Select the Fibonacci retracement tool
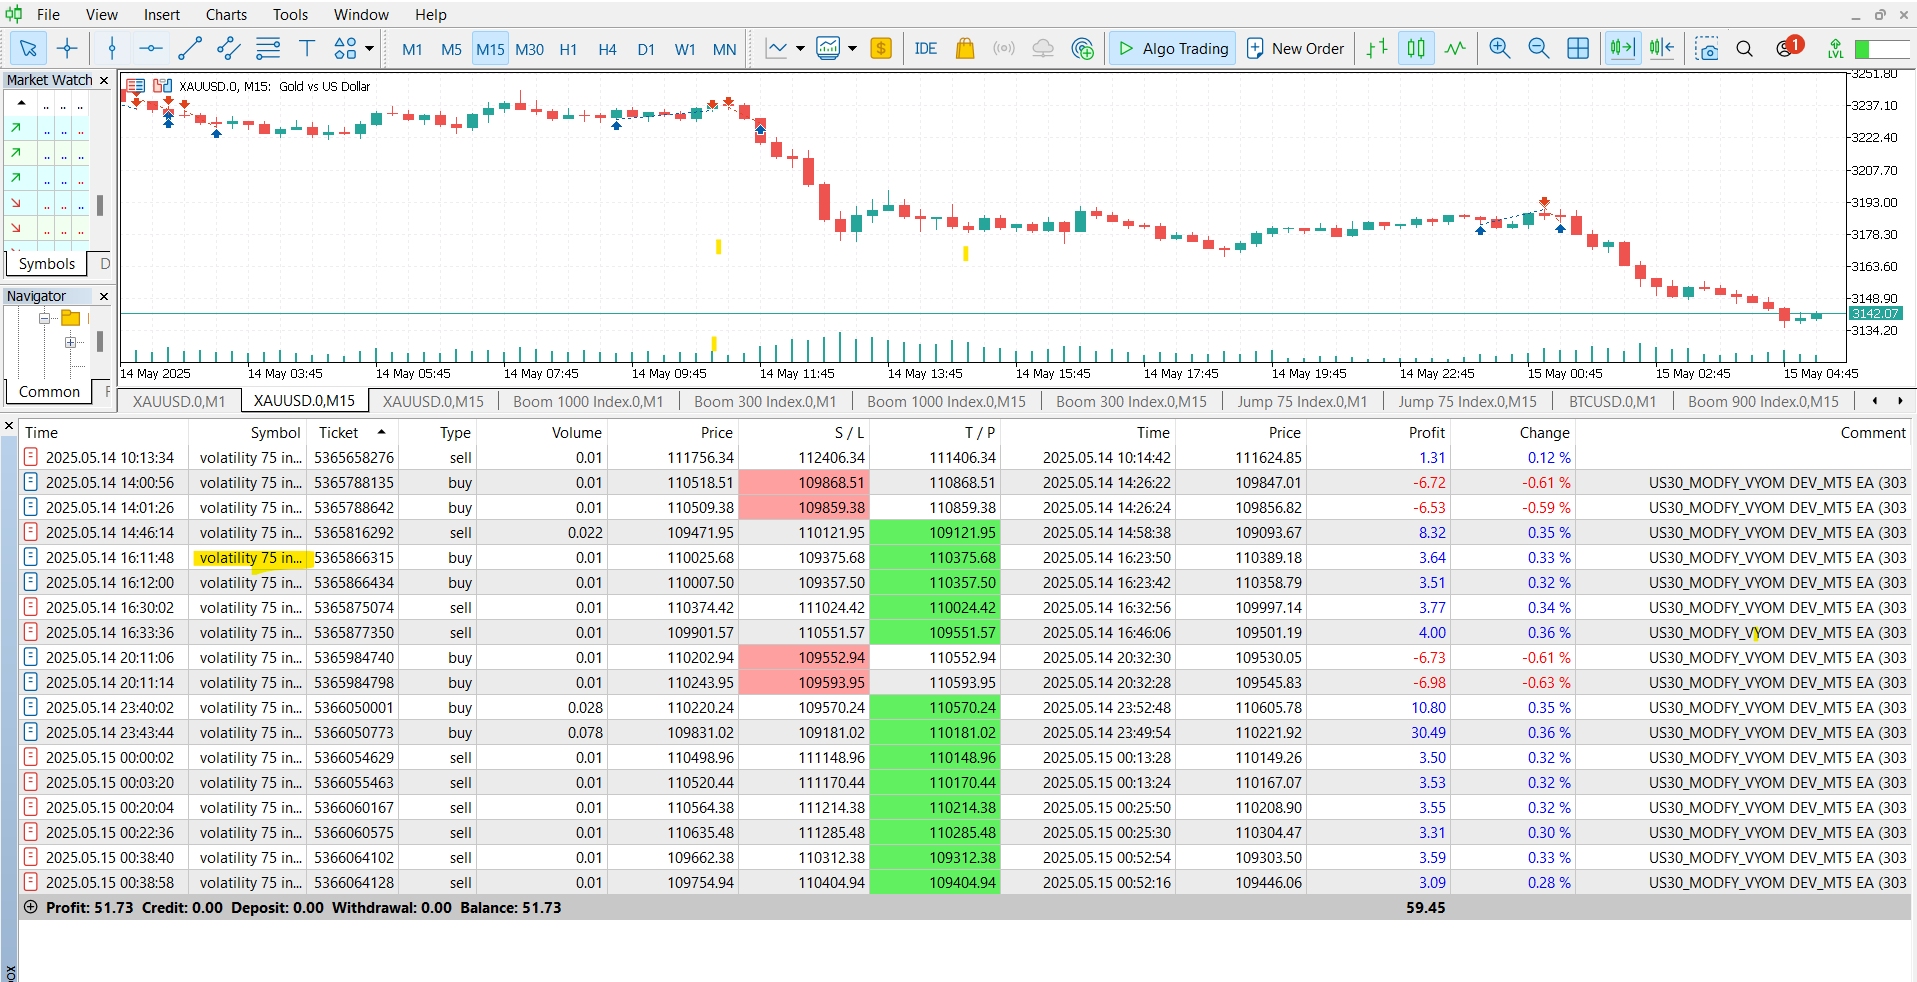The height and width of the screenshot is (982, 1917). pos(268,48)
